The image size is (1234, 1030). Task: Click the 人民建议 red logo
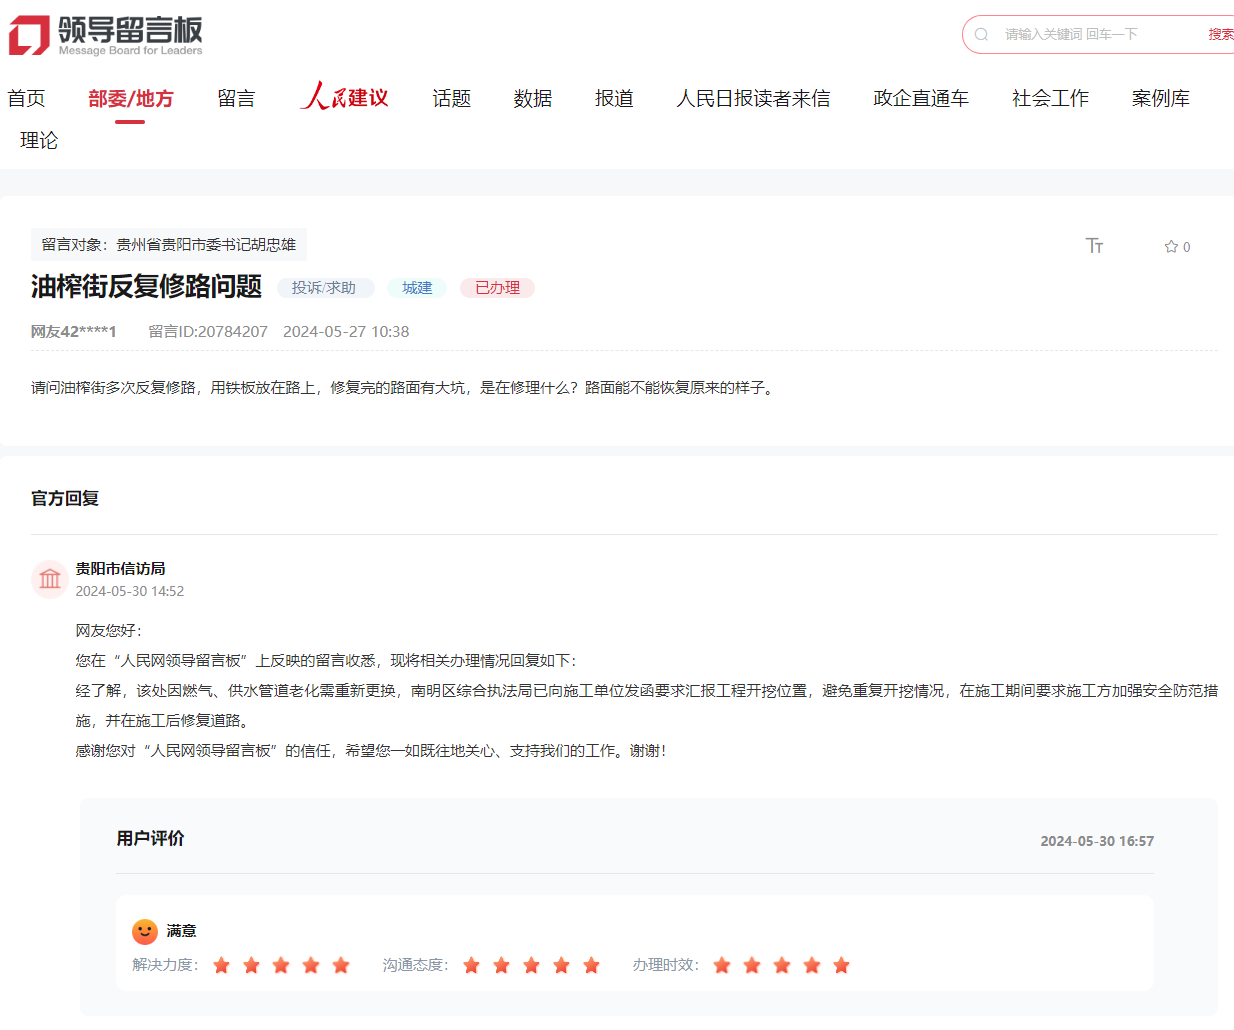click(x=344, y=96)
